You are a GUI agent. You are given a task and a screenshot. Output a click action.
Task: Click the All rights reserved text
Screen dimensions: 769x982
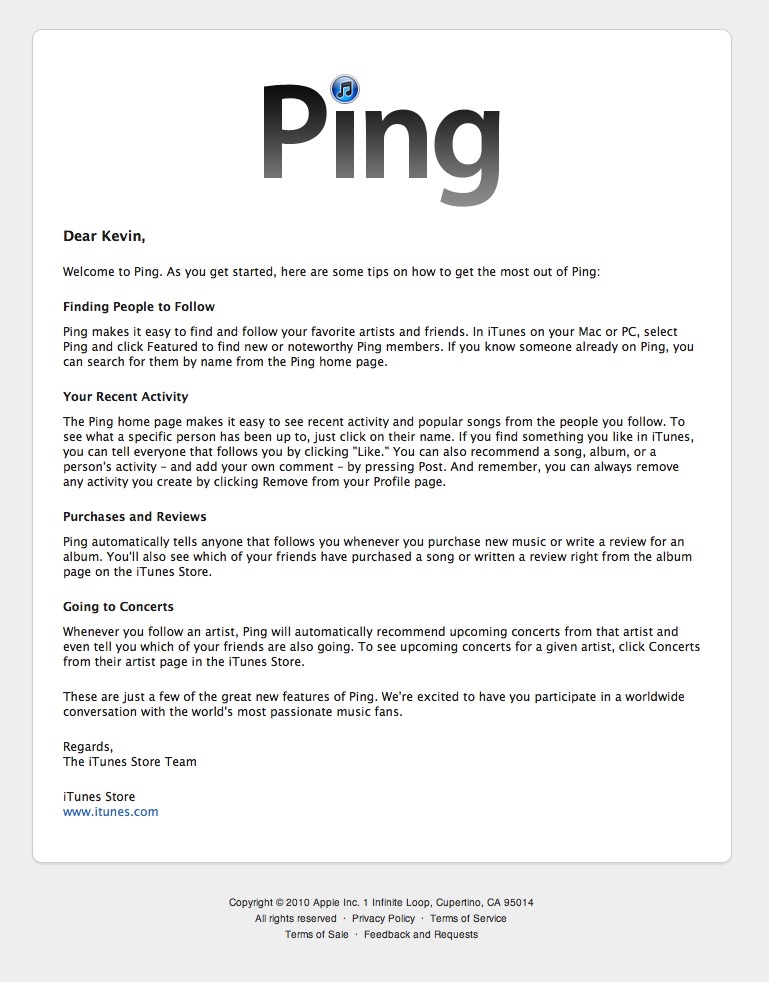tap(296, 918)
